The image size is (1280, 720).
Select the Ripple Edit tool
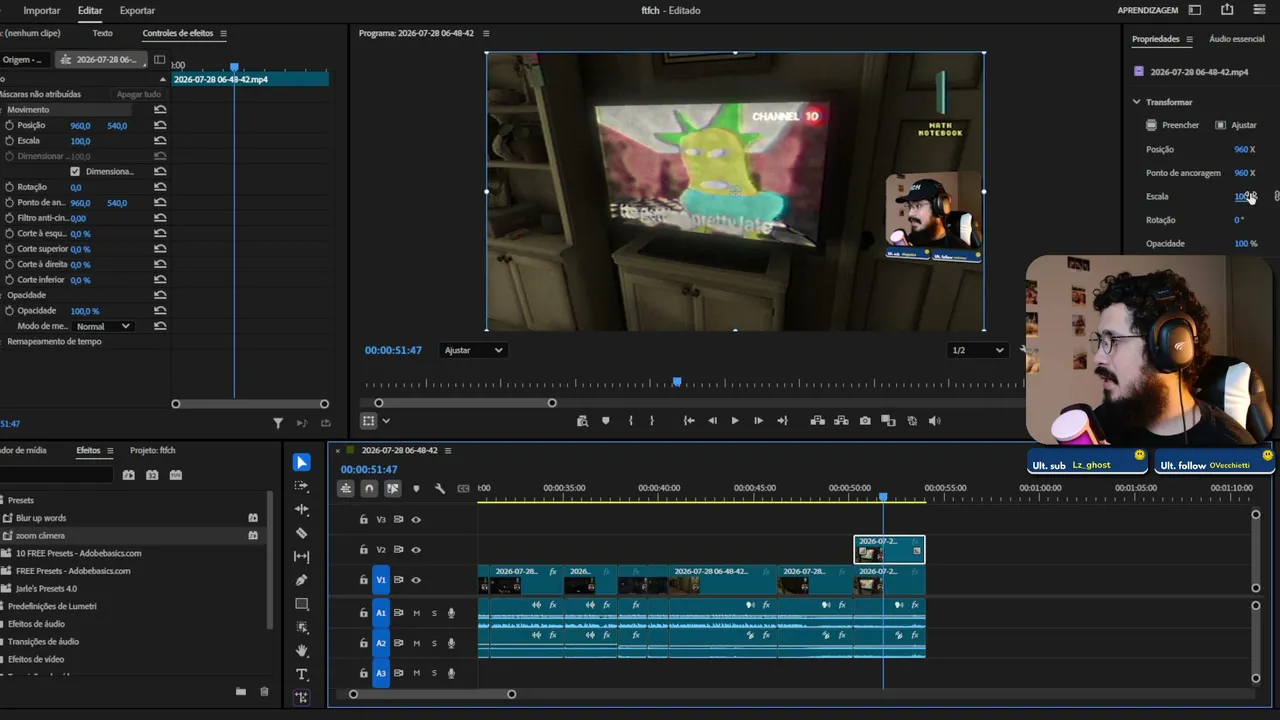pos(301,509)
